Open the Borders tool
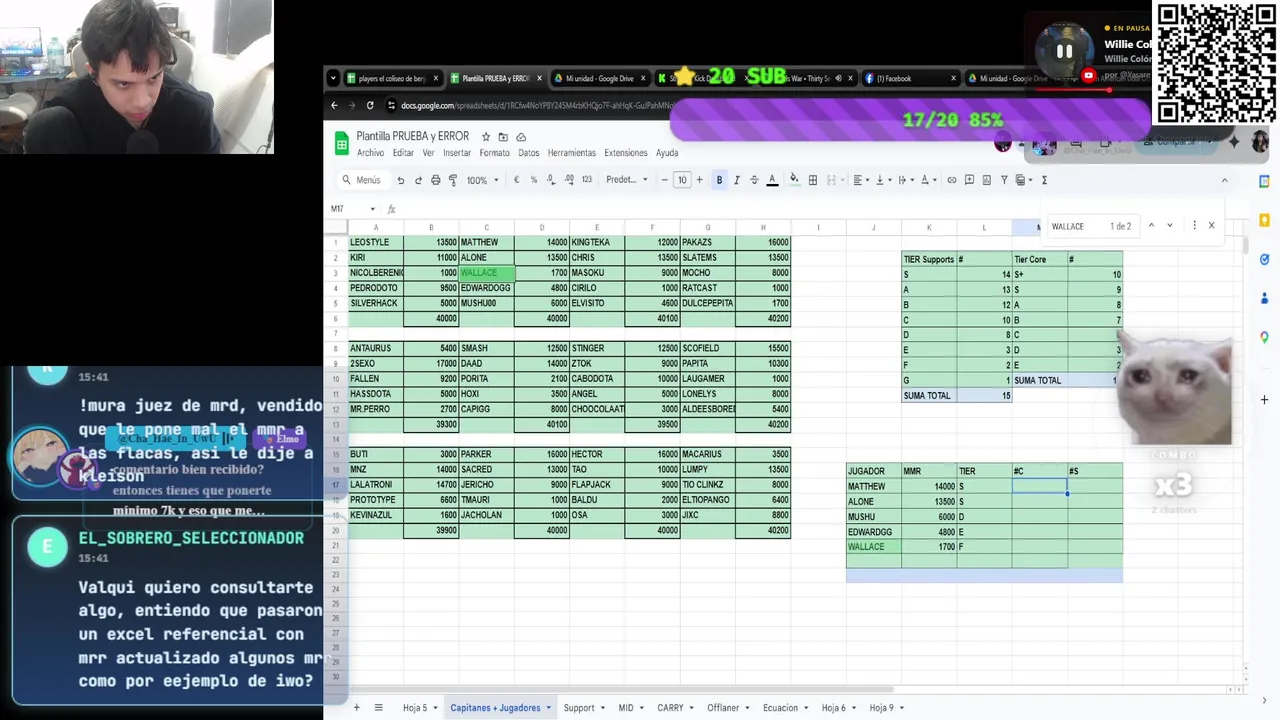 coord(813,180)
